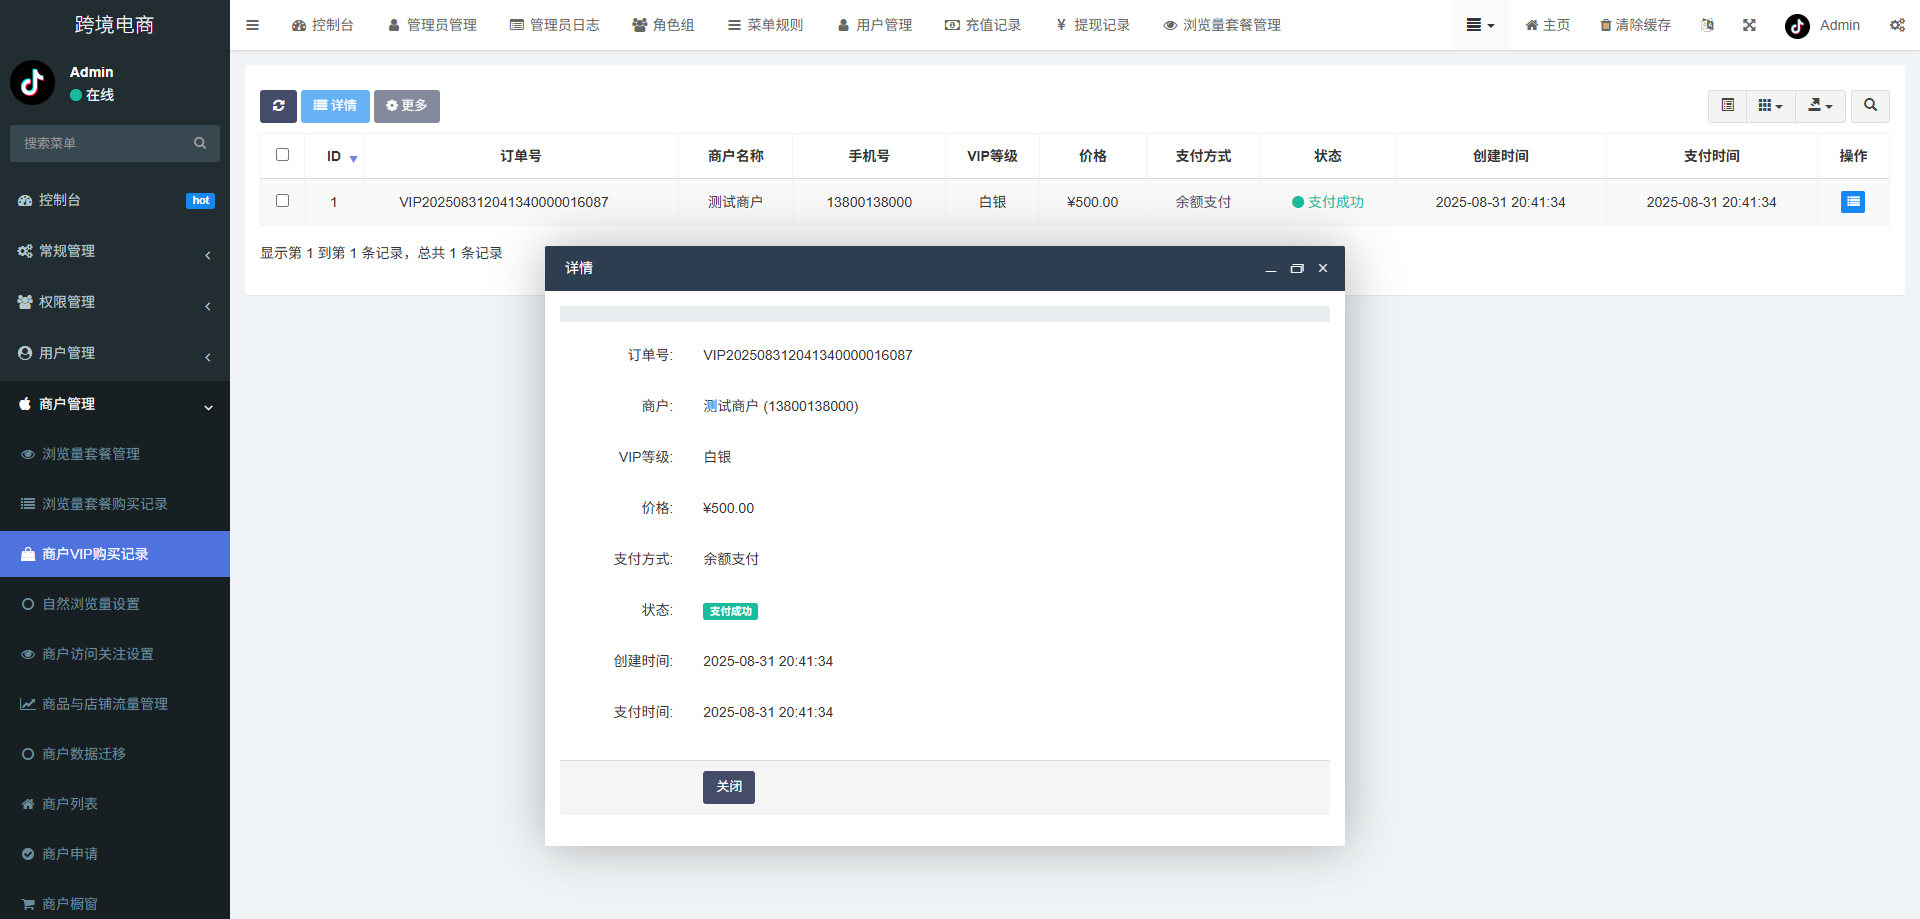
Task: Click the fullscreen expand icon in the top bar
Action: (x=1748, y=25)
